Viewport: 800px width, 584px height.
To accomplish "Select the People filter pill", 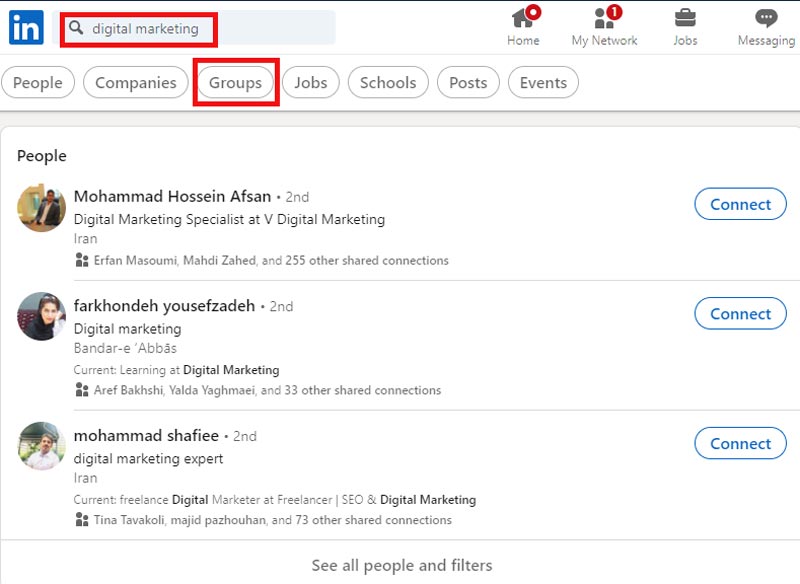I will [38, 83].
